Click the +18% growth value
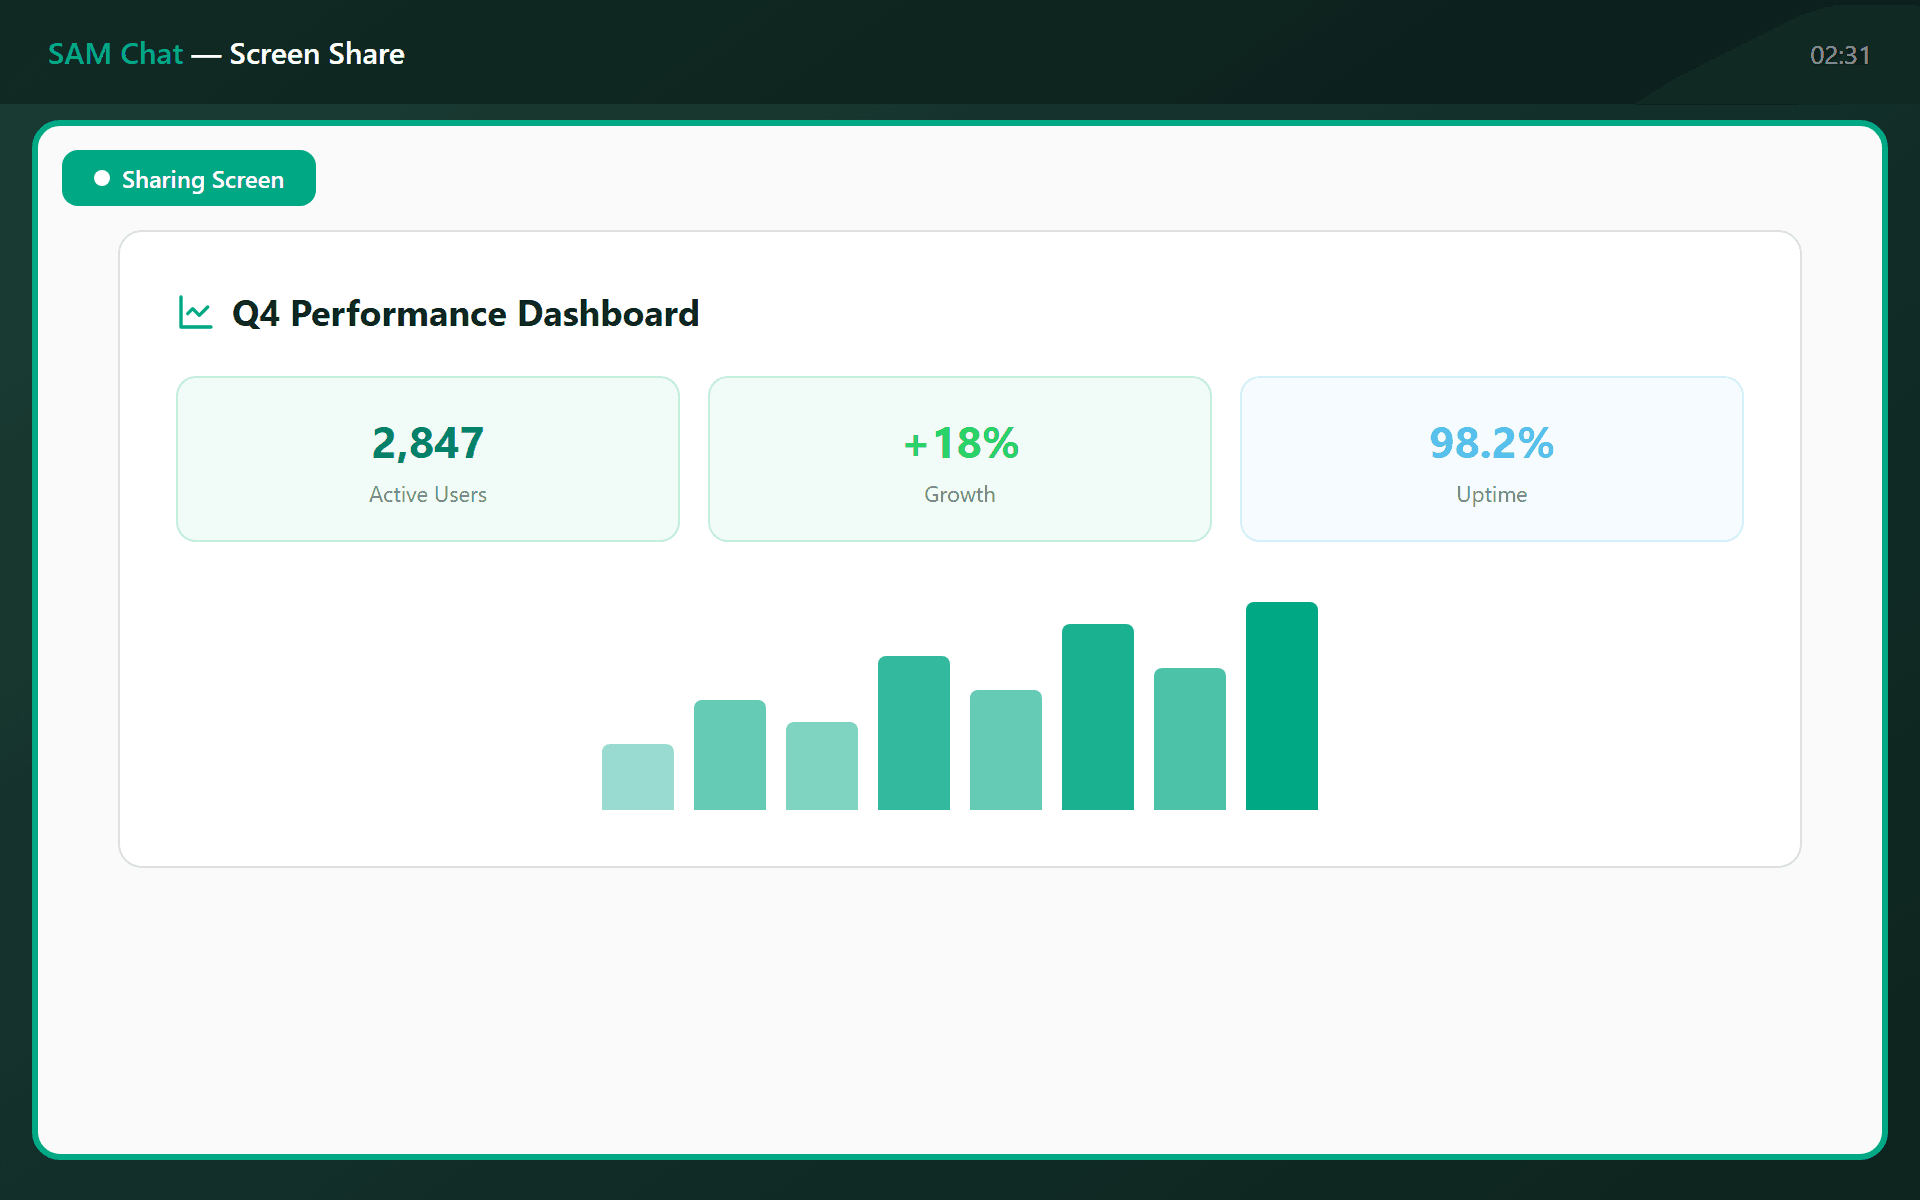This screenshot has width=1920, height=1200. (x=960, y=443)
